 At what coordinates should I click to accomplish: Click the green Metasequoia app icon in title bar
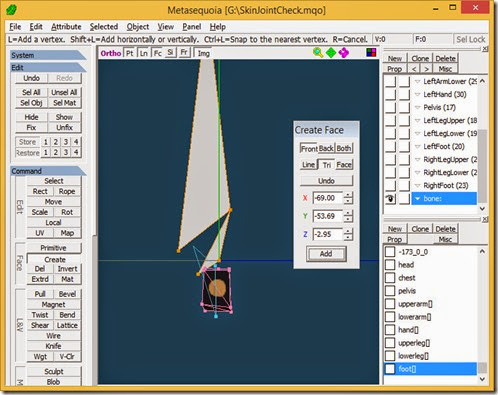pyautogui.click(x=12, y=9)
